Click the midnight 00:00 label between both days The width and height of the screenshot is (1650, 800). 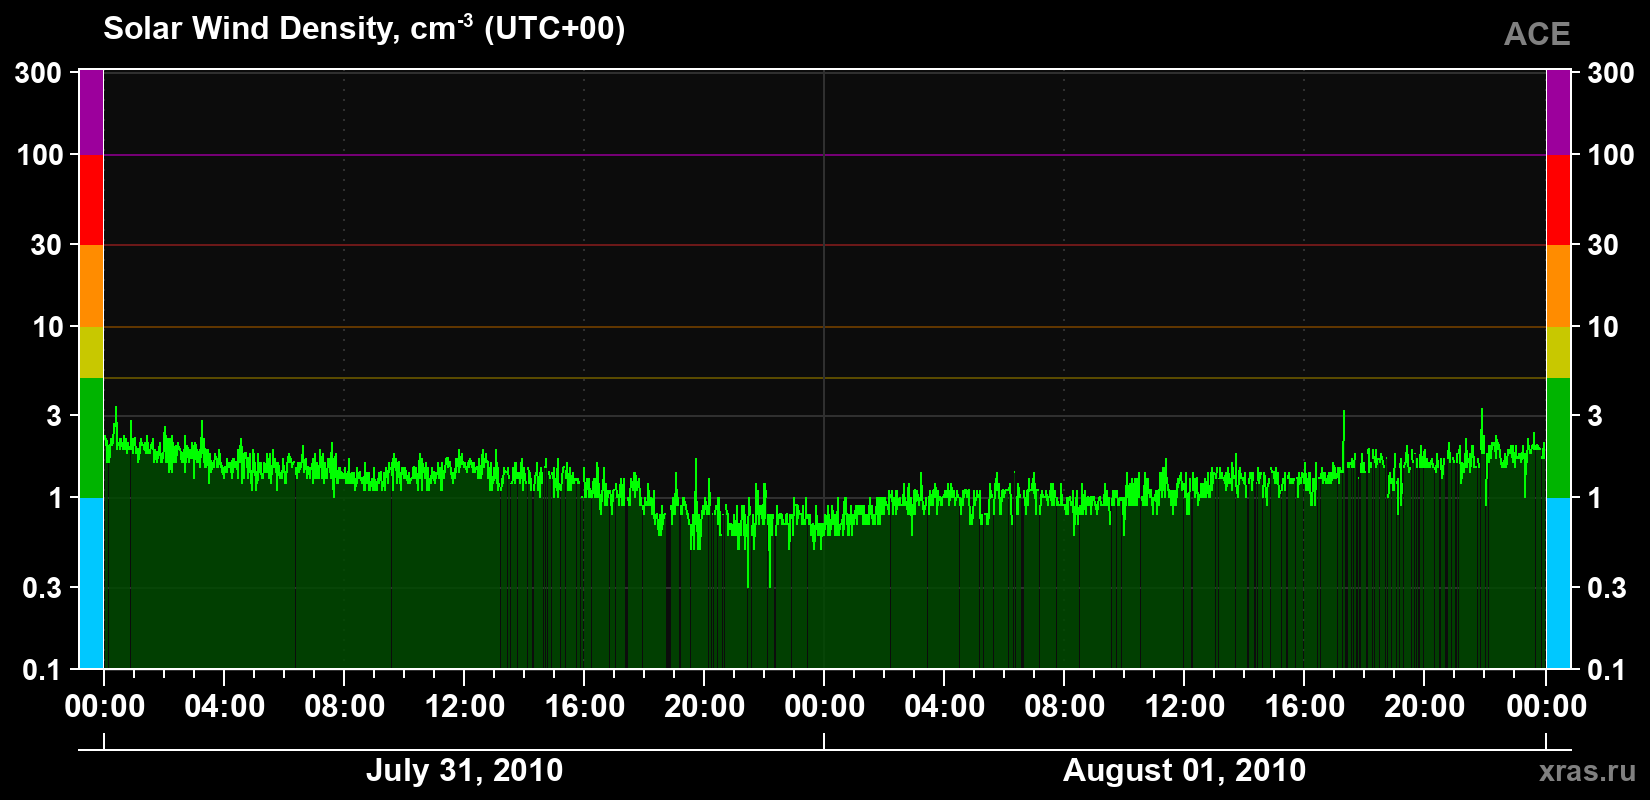(824, 707)
